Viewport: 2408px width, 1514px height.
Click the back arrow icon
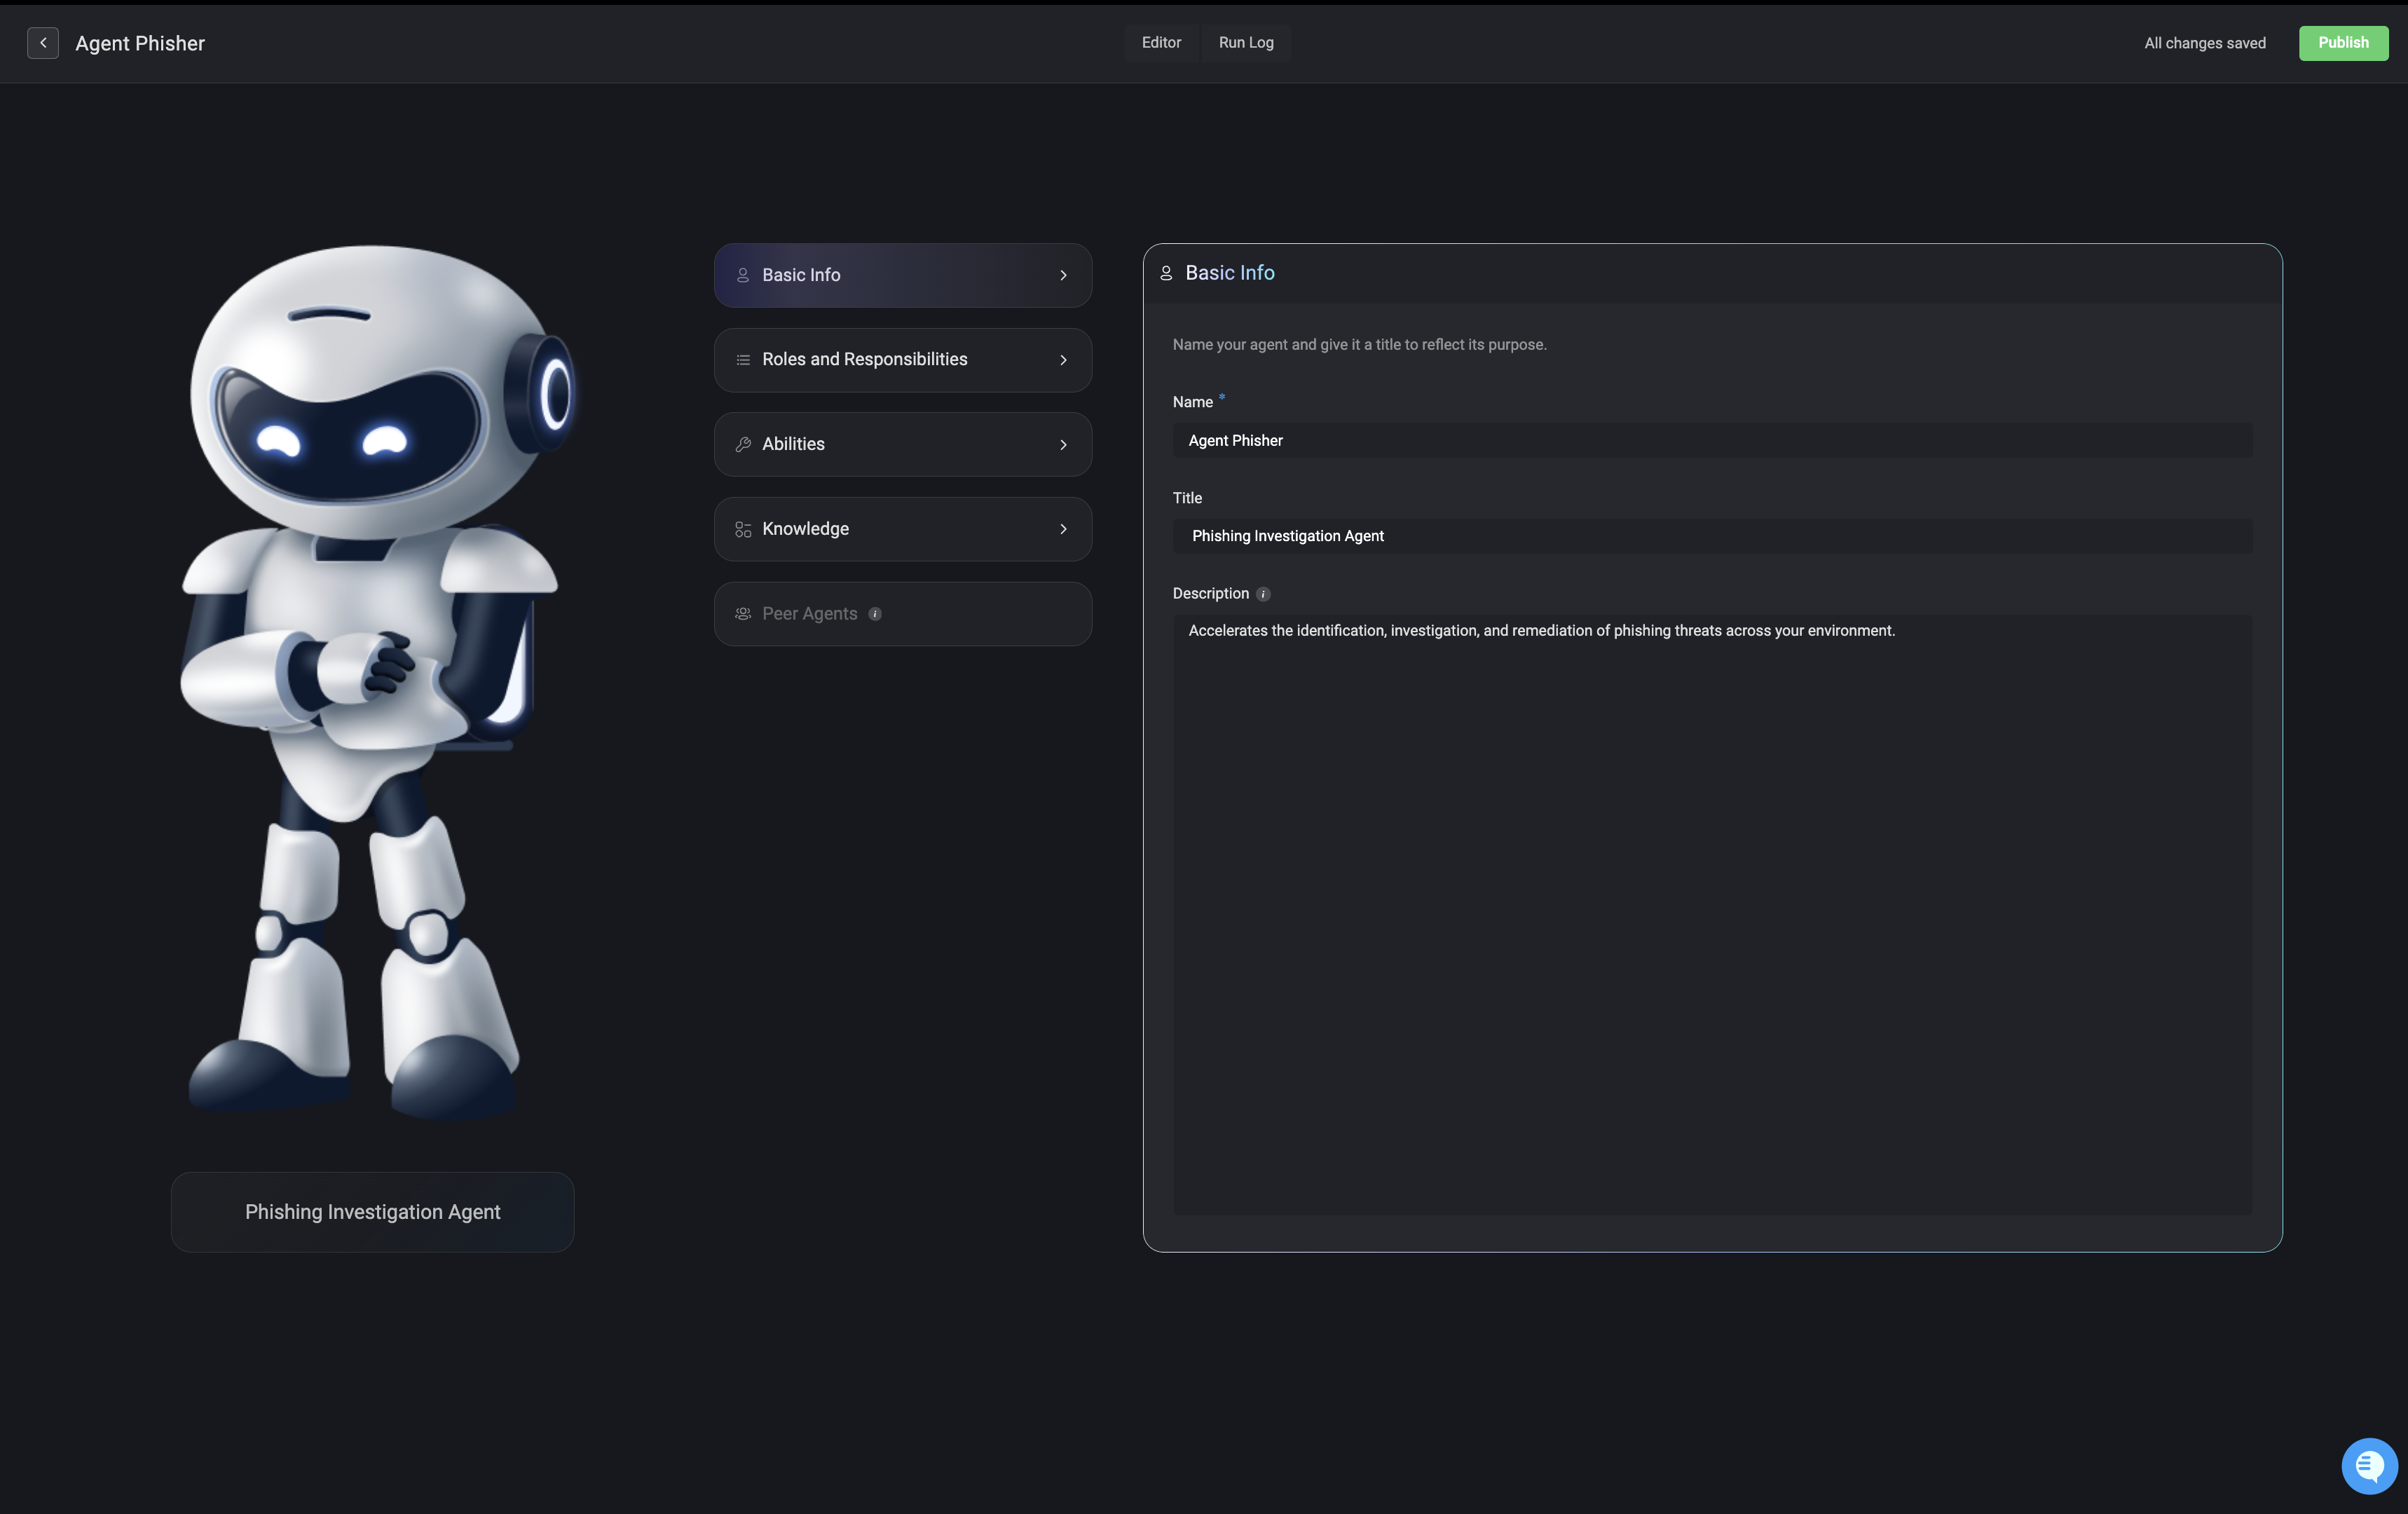tap(42, 43)
